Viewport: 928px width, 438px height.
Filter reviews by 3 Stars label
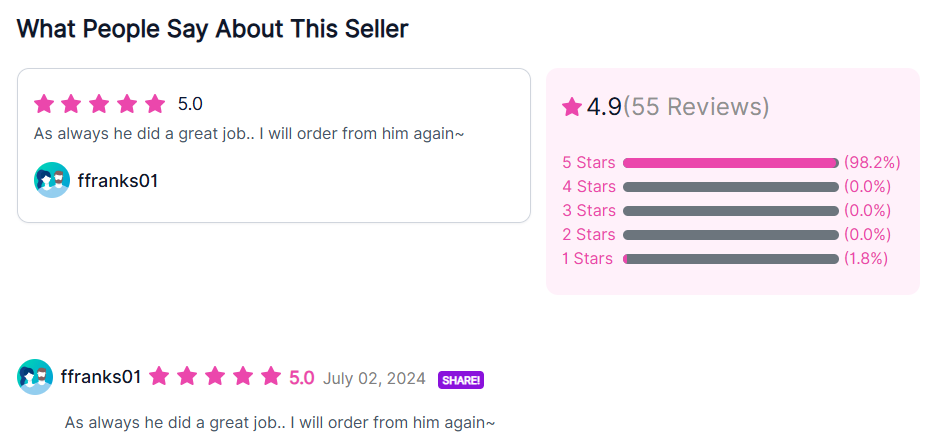589,211
